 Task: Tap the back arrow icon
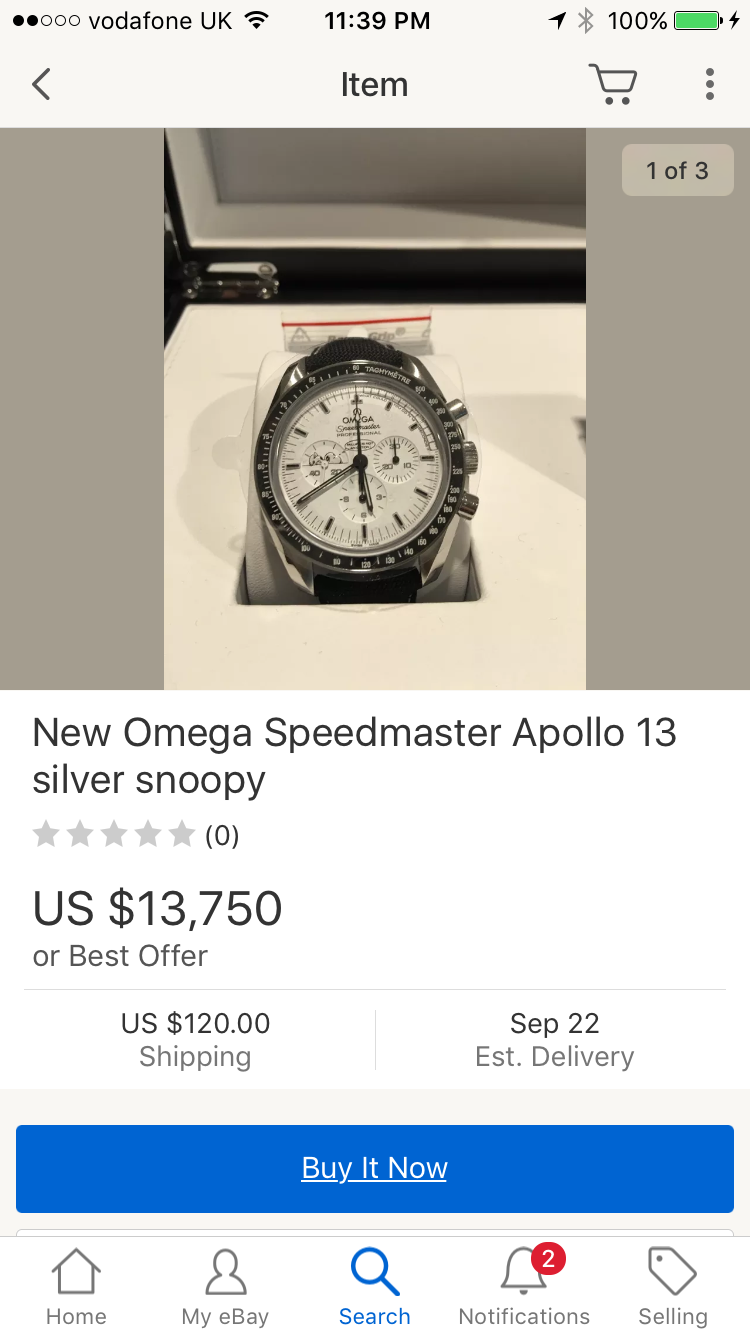pyautogui.click(x=41, y=85)
